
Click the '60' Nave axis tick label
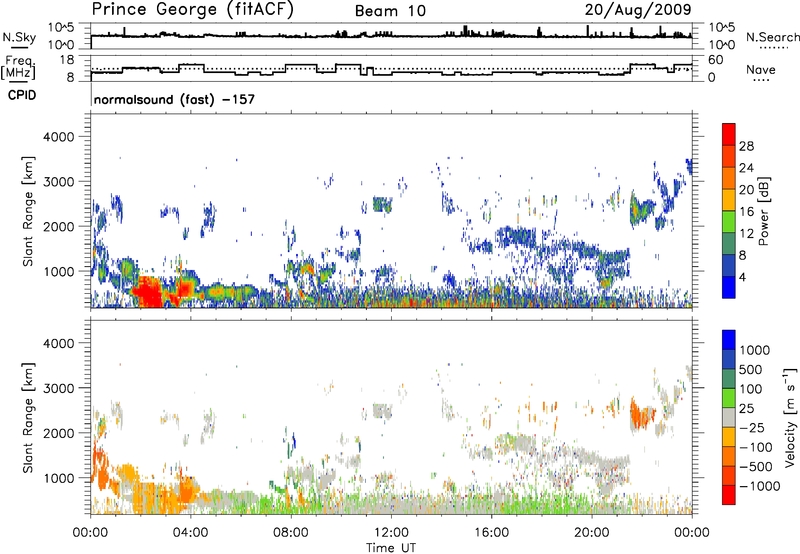pyautogui.click(x=716, y=60)
